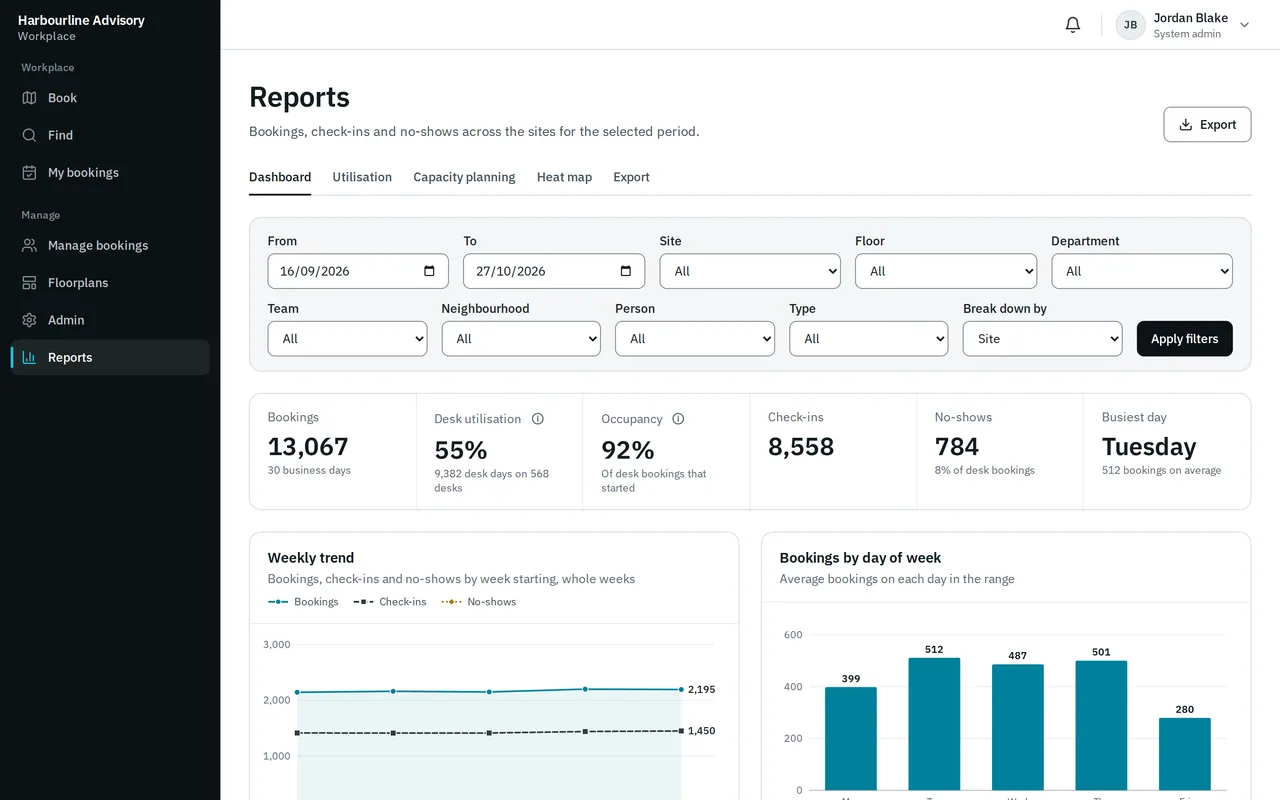Screen dimensions: 1280x800
Task: Switch to the Export tab
Action: [631, 177]
